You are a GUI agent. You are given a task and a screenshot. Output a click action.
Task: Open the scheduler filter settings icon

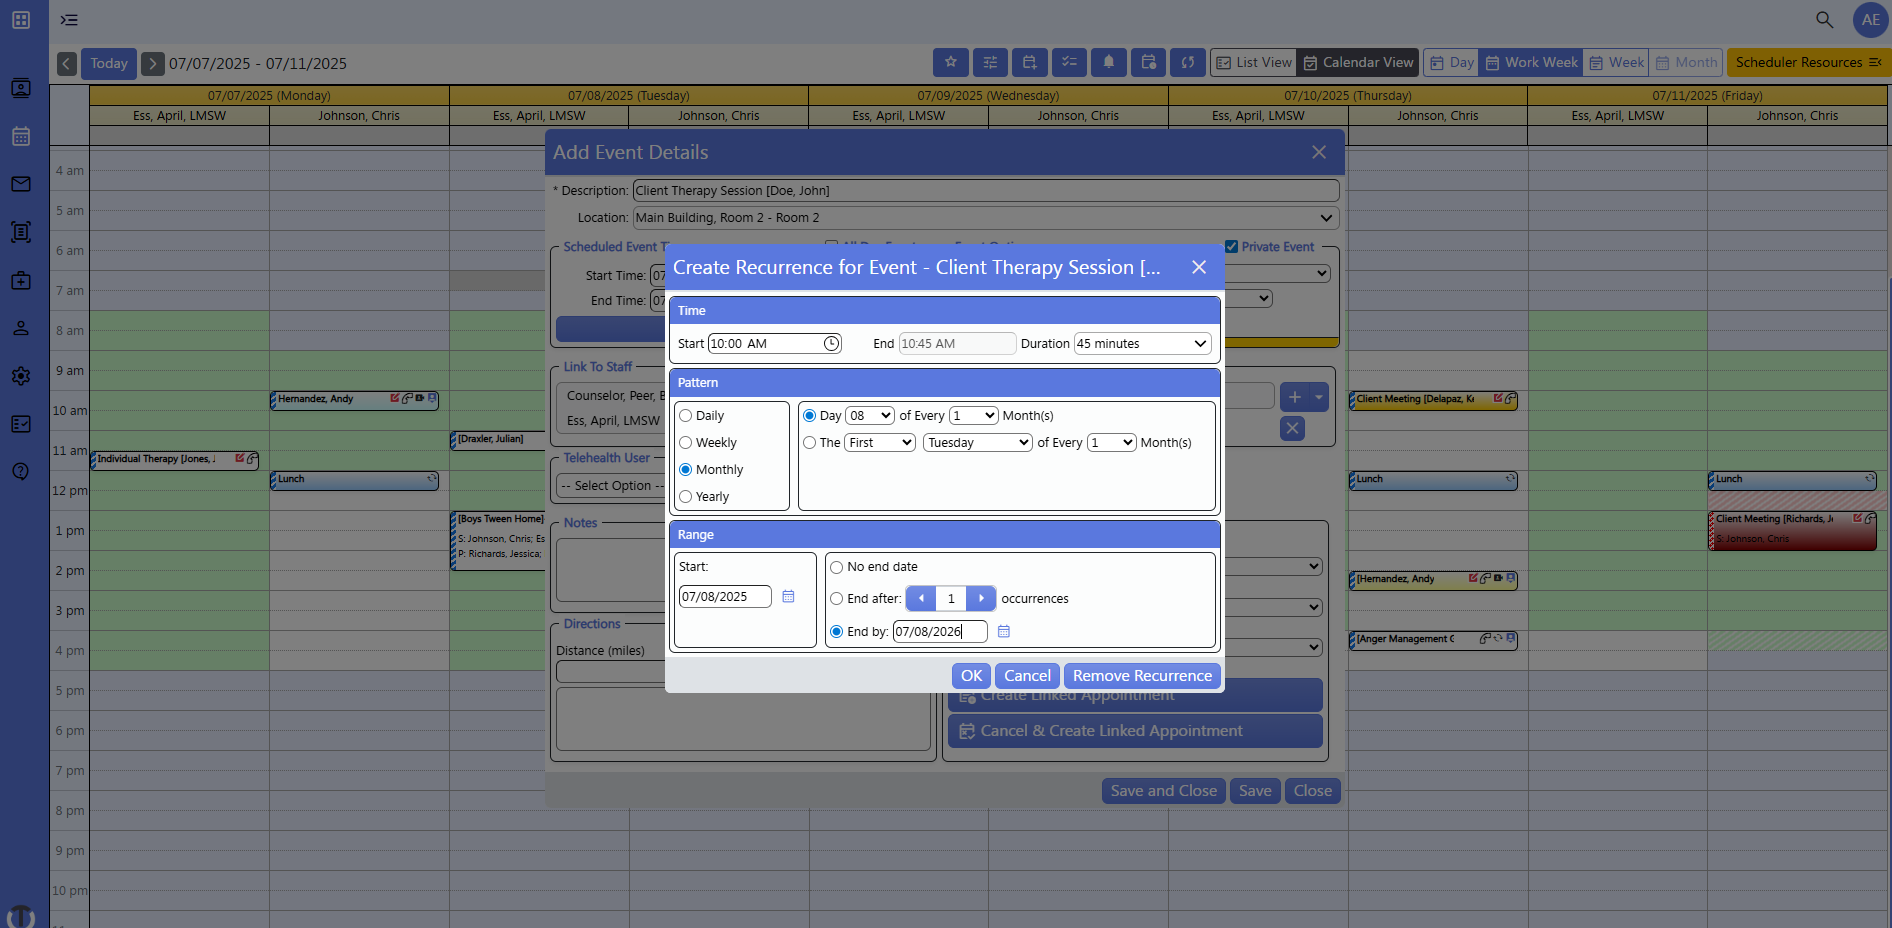point(990,62)
